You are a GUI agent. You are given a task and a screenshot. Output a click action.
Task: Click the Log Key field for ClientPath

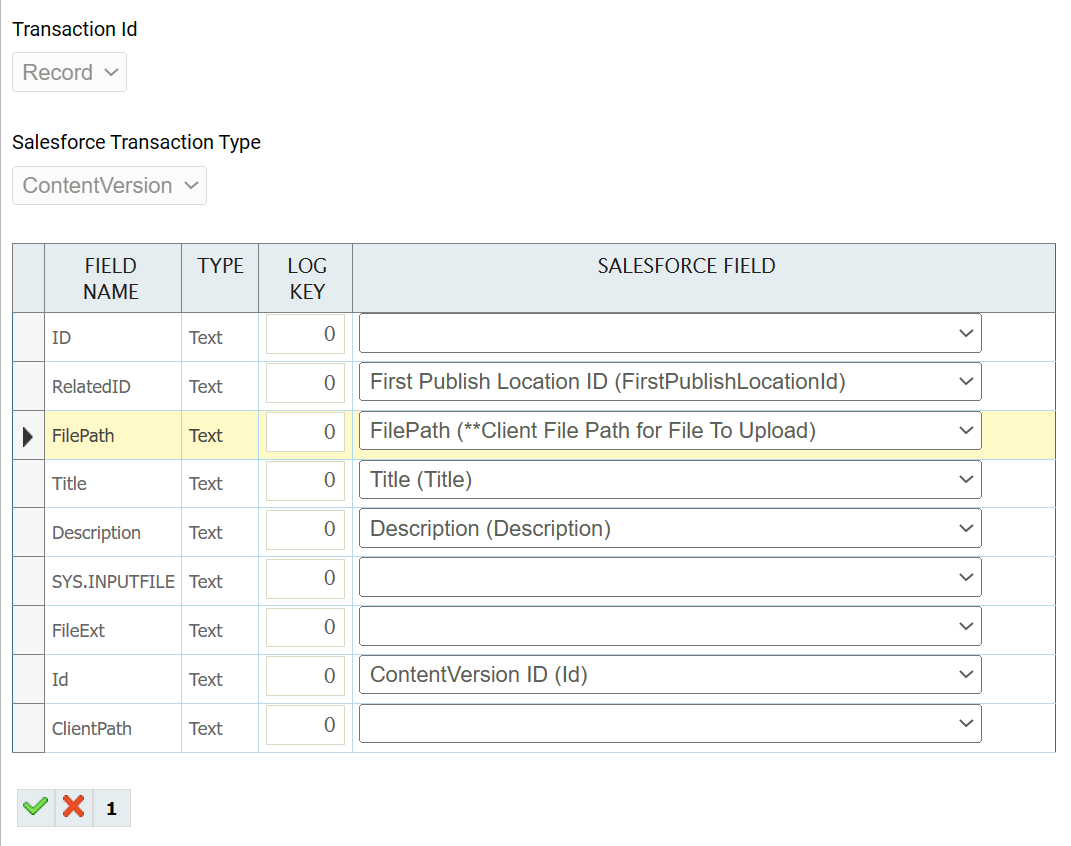[305, 725]
